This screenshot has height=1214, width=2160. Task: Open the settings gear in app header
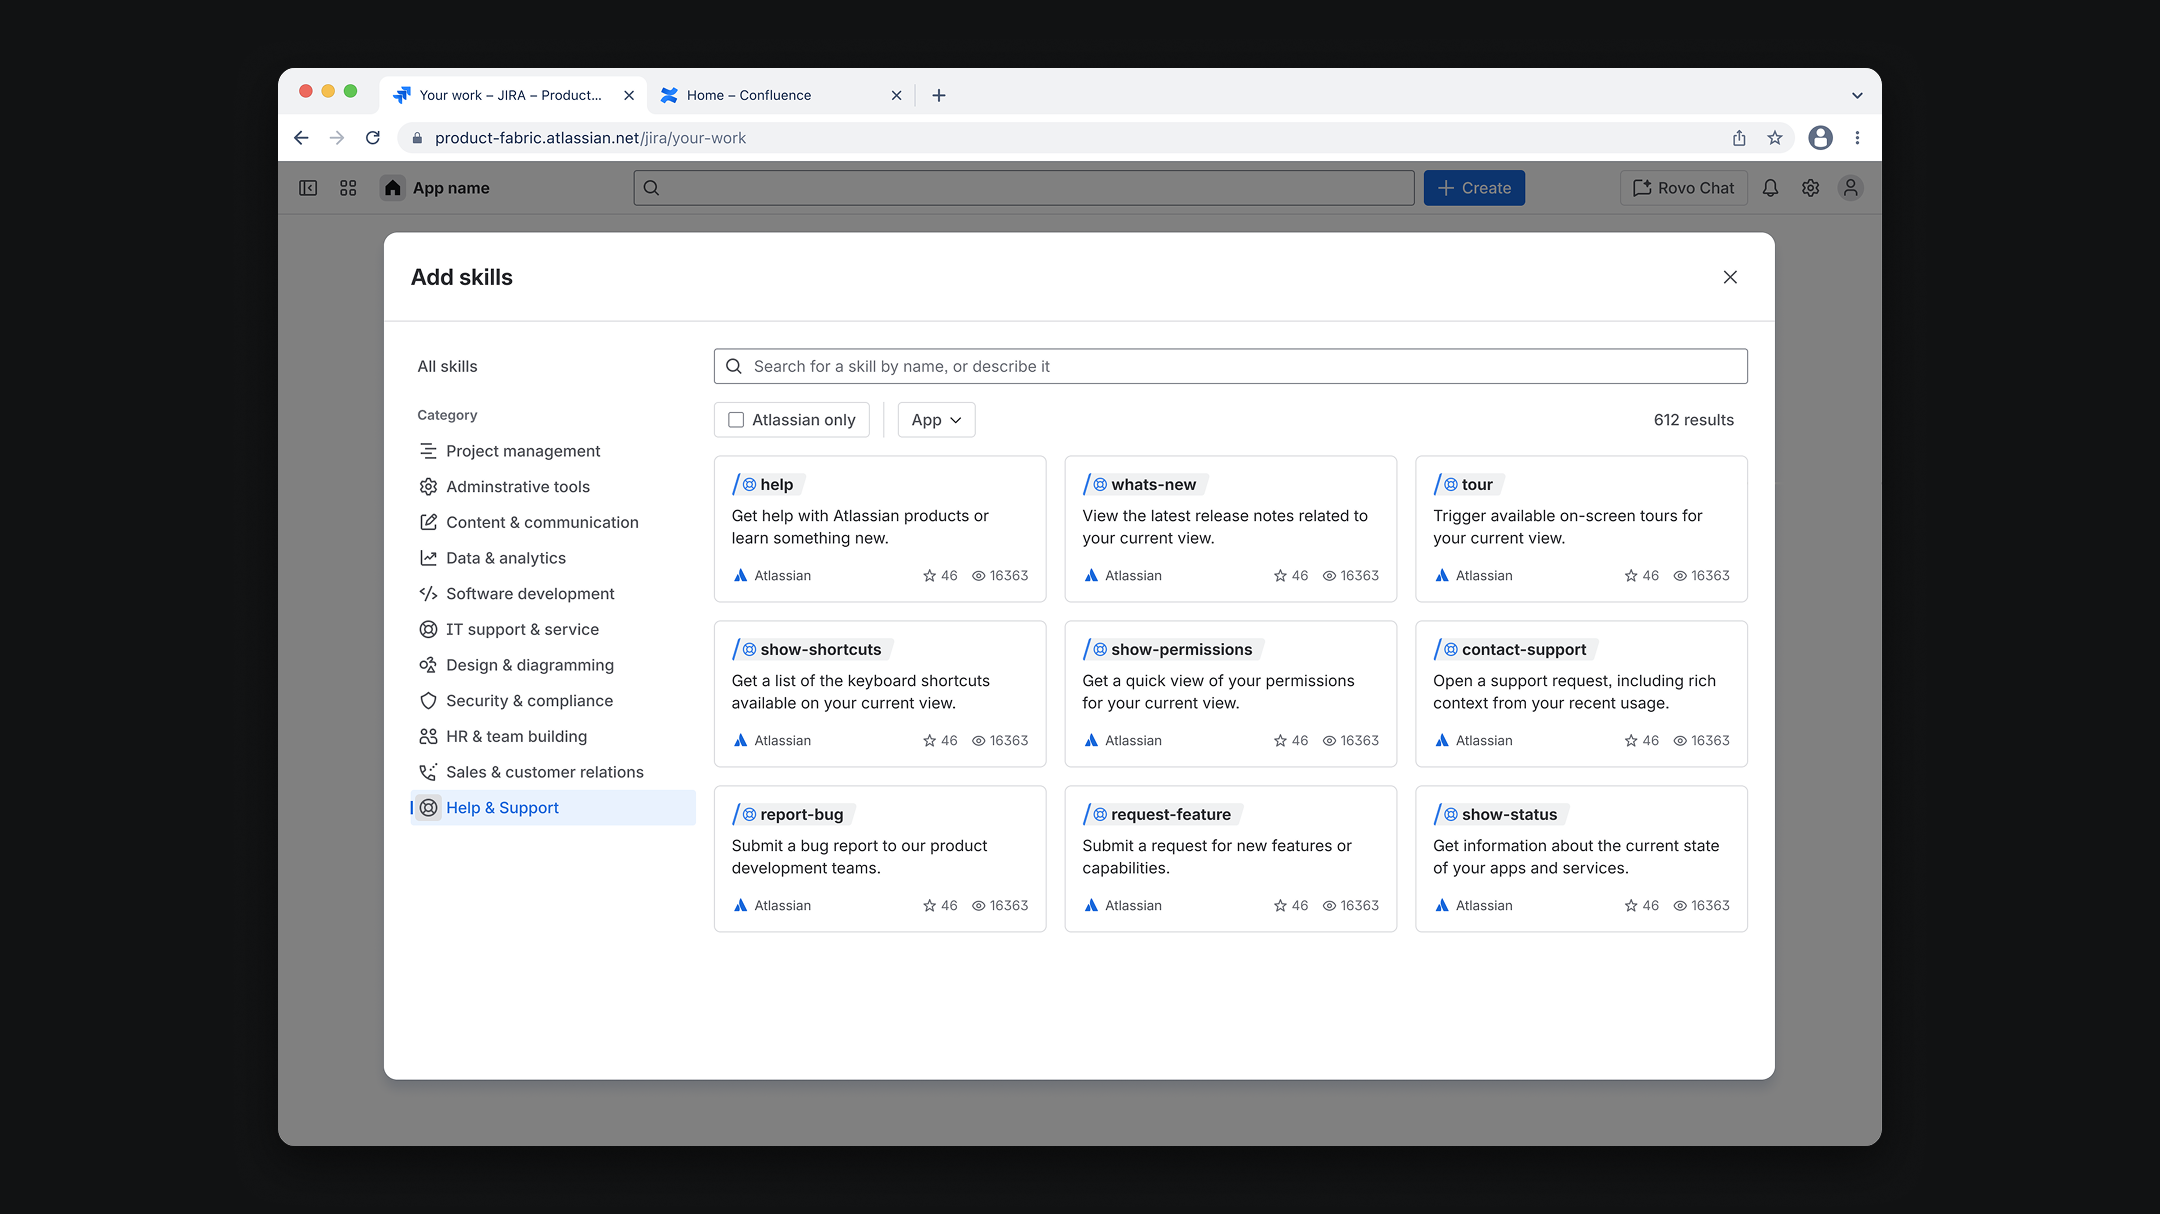click(x=1810, y=188)
